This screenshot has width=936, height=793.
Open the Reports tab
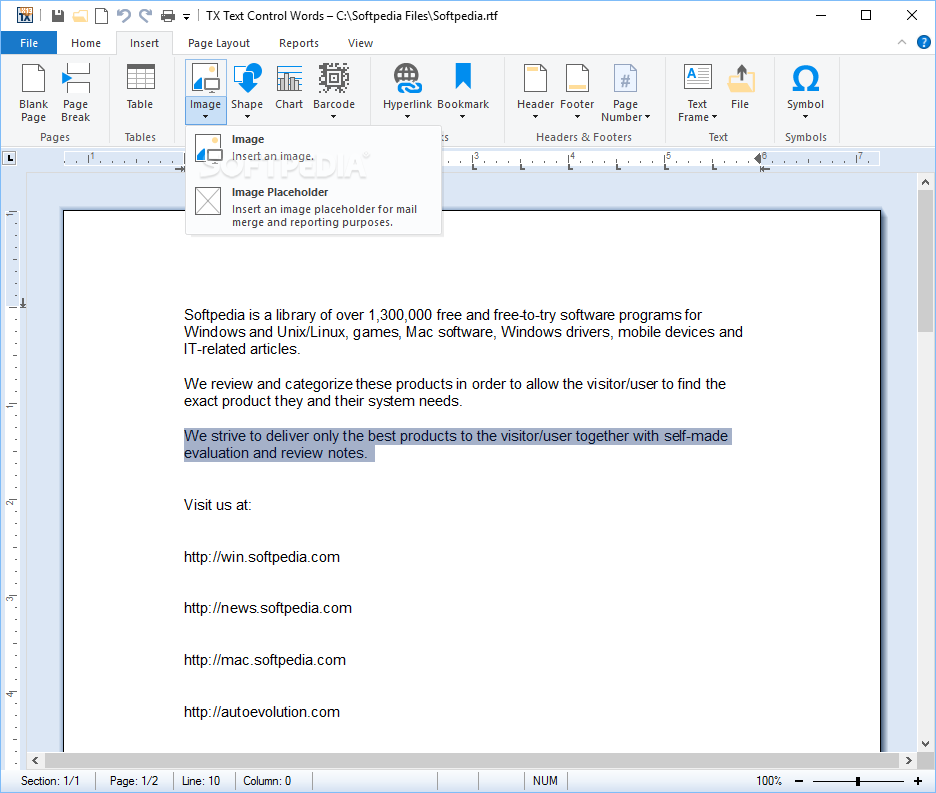(298, 43)
